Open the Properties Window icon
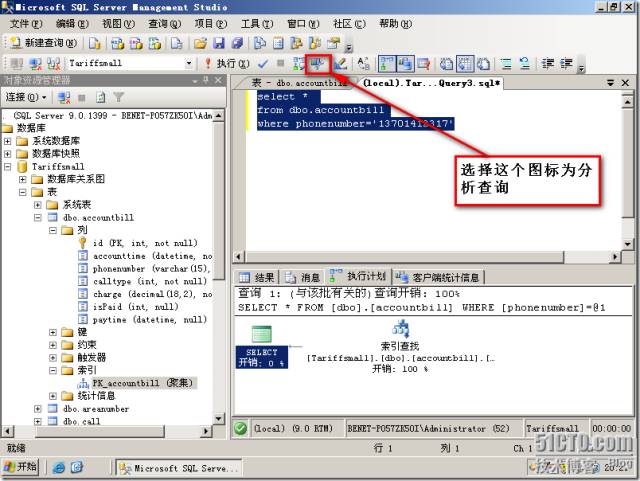The height and width of the screenshot is (481, 640). [333, 43]
